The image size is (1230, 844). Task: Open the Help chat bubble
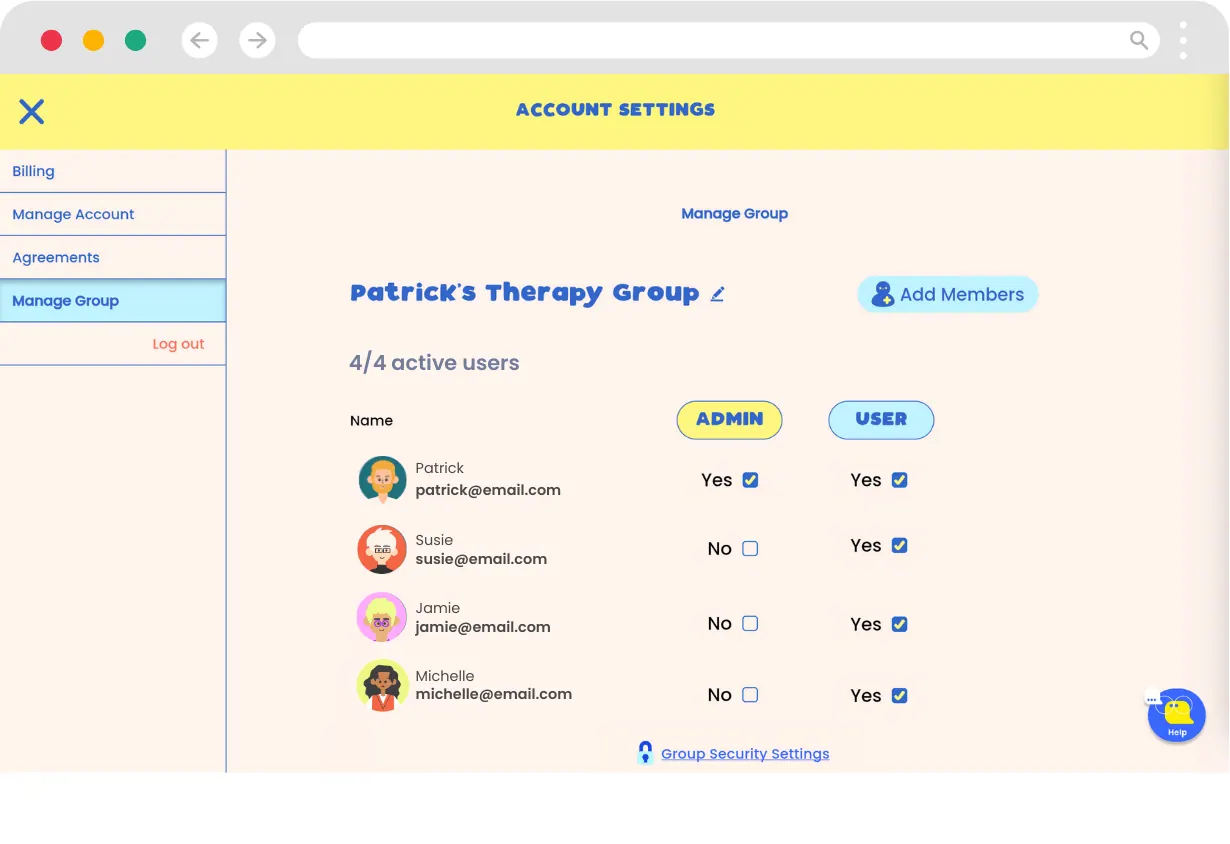(1177, 715)
